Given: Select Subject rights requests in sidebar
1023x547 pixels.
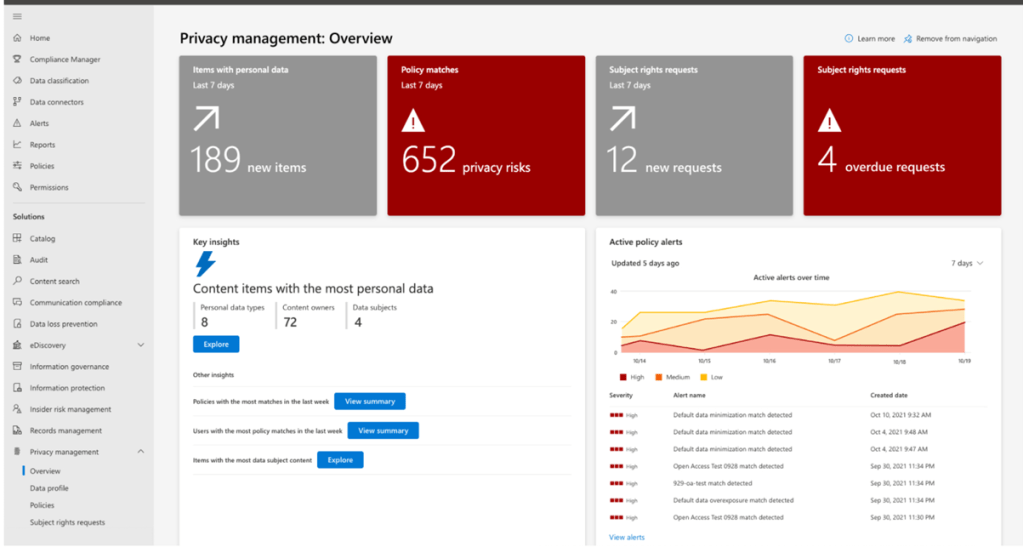Looking at the screenshot, I should 67,522.
